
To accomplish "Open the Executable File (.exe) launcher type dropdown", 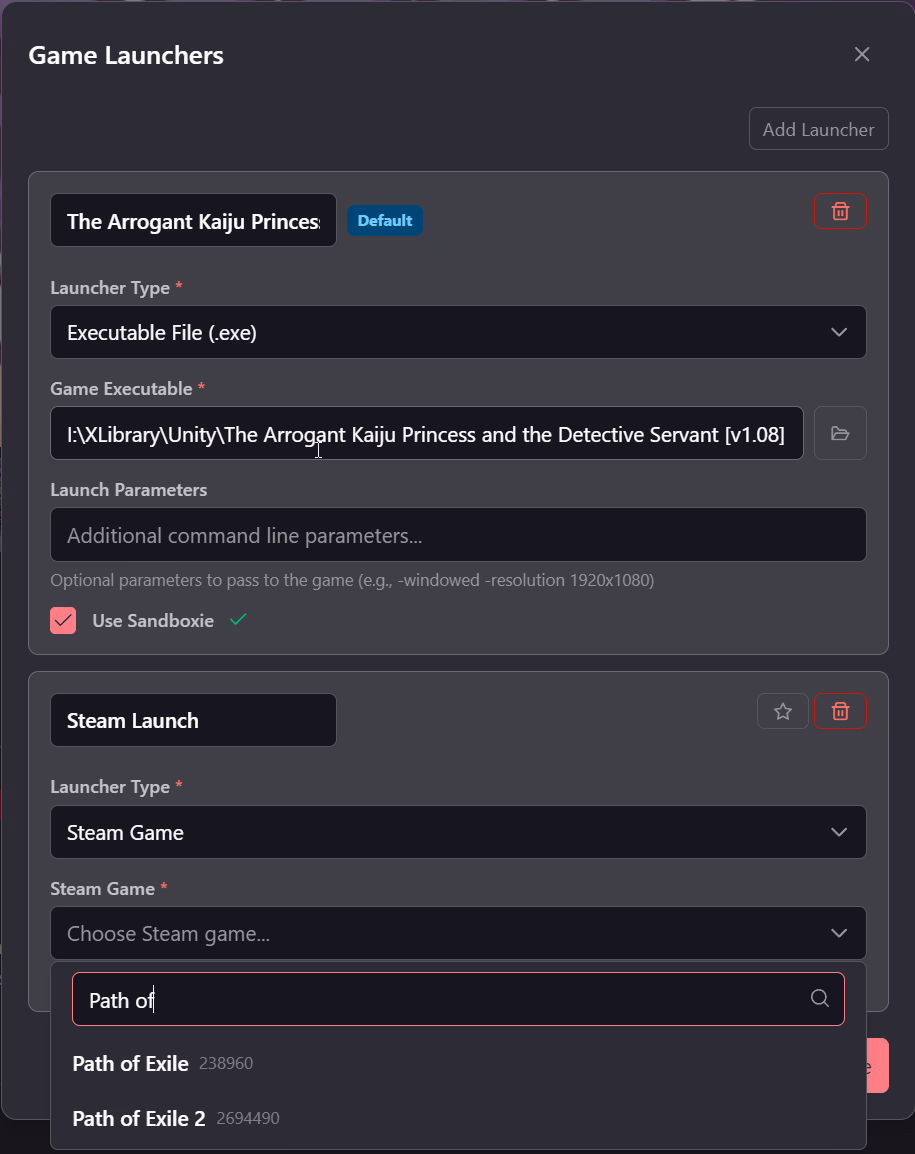I will point(458,332).
